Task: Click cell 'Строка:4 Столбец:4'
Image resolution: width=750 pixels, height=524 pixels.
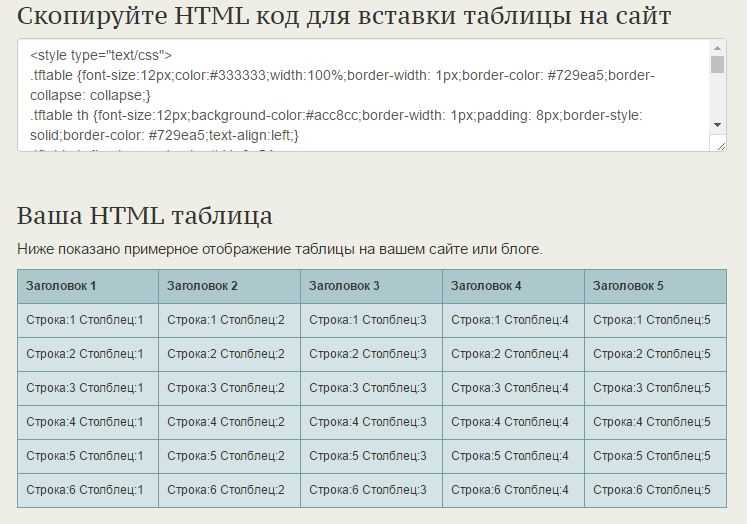Action: (x=514, y=422)
